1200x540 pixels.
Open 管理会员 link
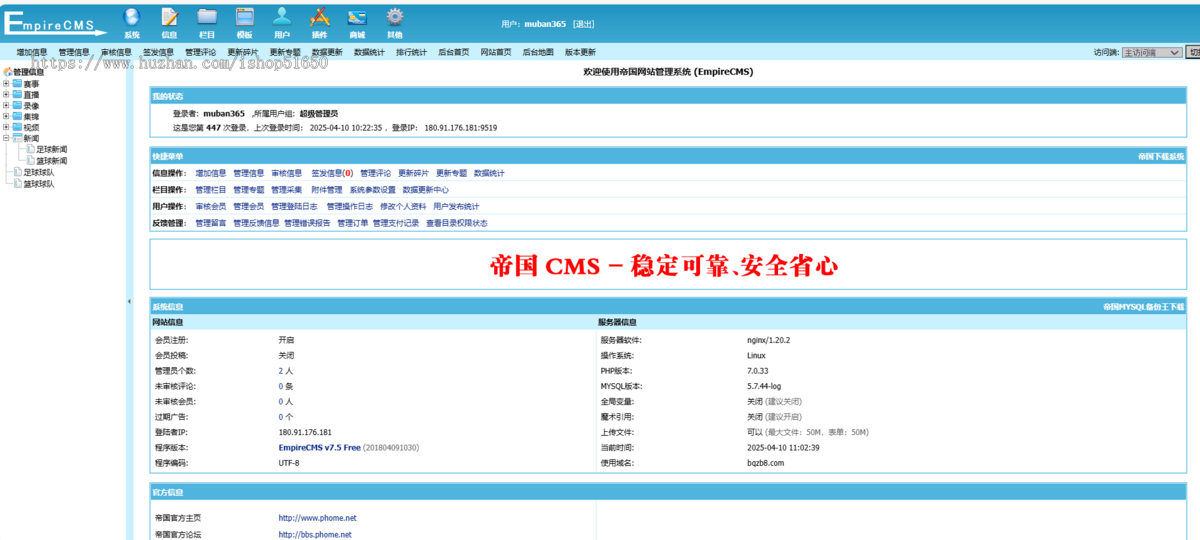click(249, 206)
